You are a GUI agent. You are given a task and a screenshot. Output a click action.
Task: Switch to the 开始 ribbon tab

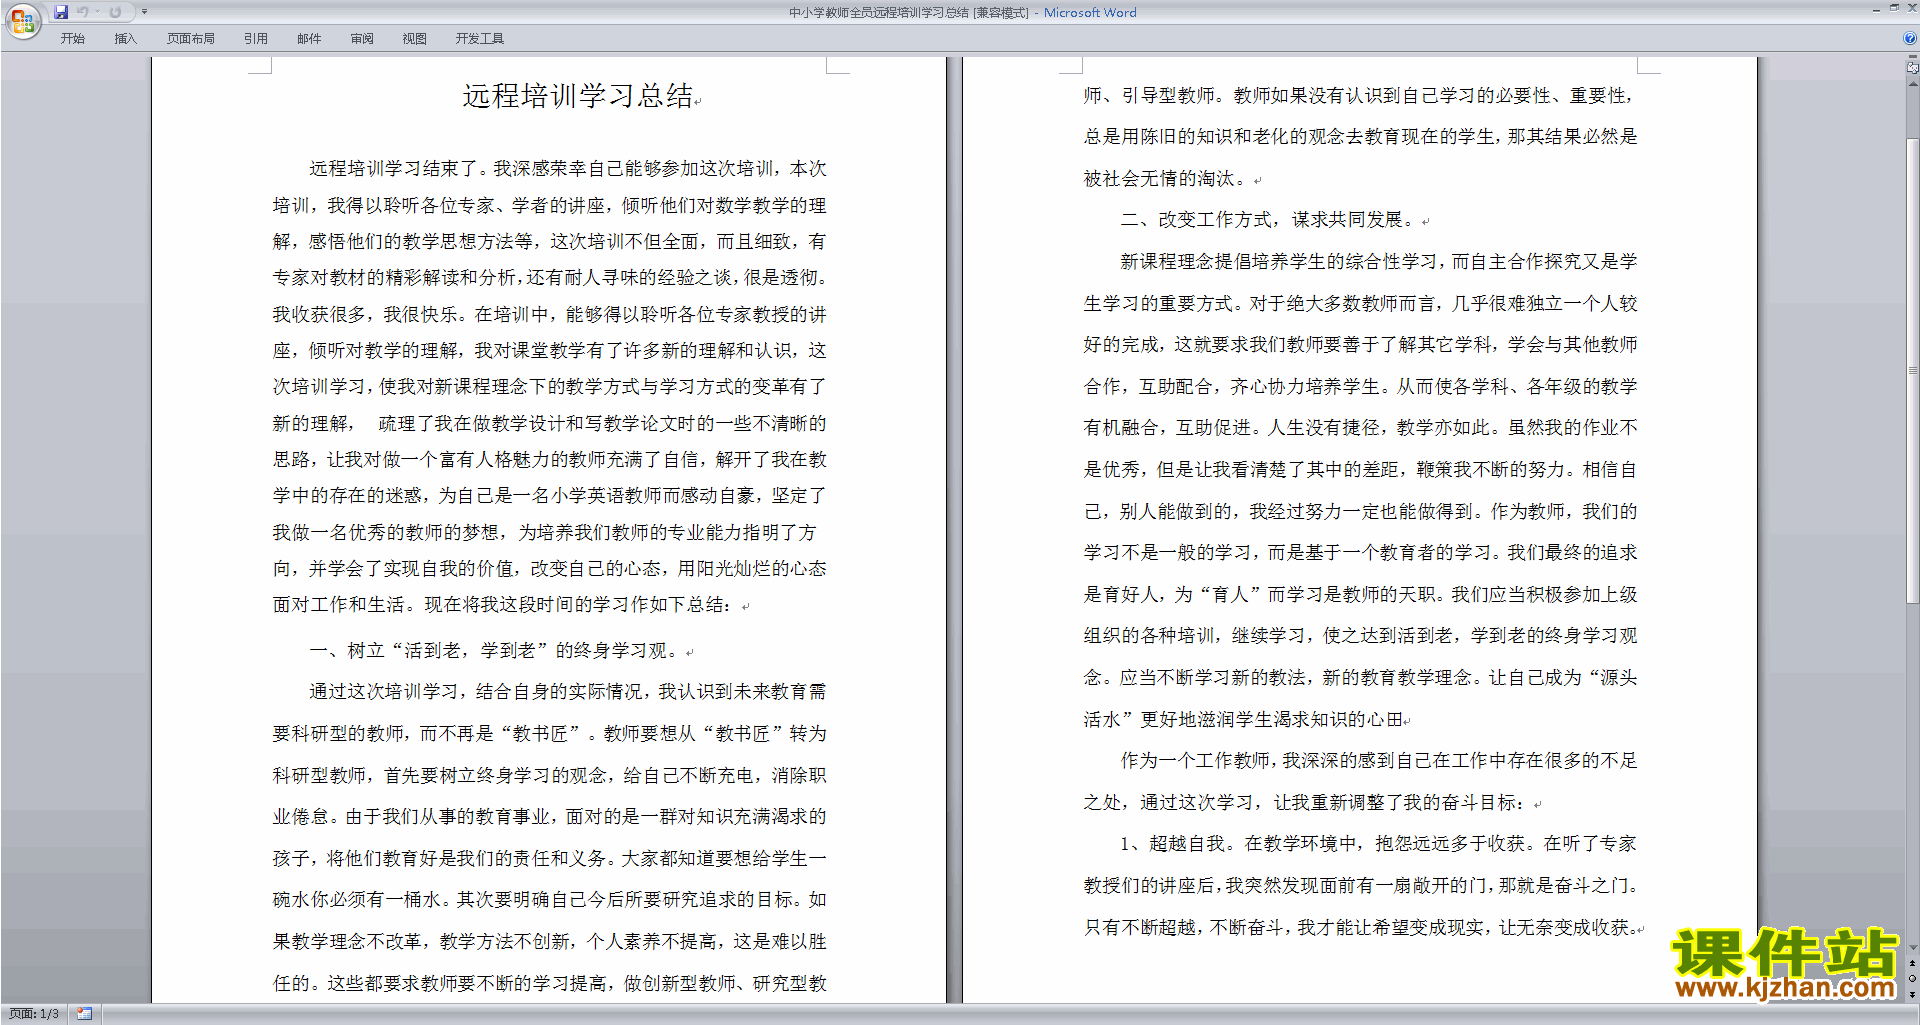72,38
